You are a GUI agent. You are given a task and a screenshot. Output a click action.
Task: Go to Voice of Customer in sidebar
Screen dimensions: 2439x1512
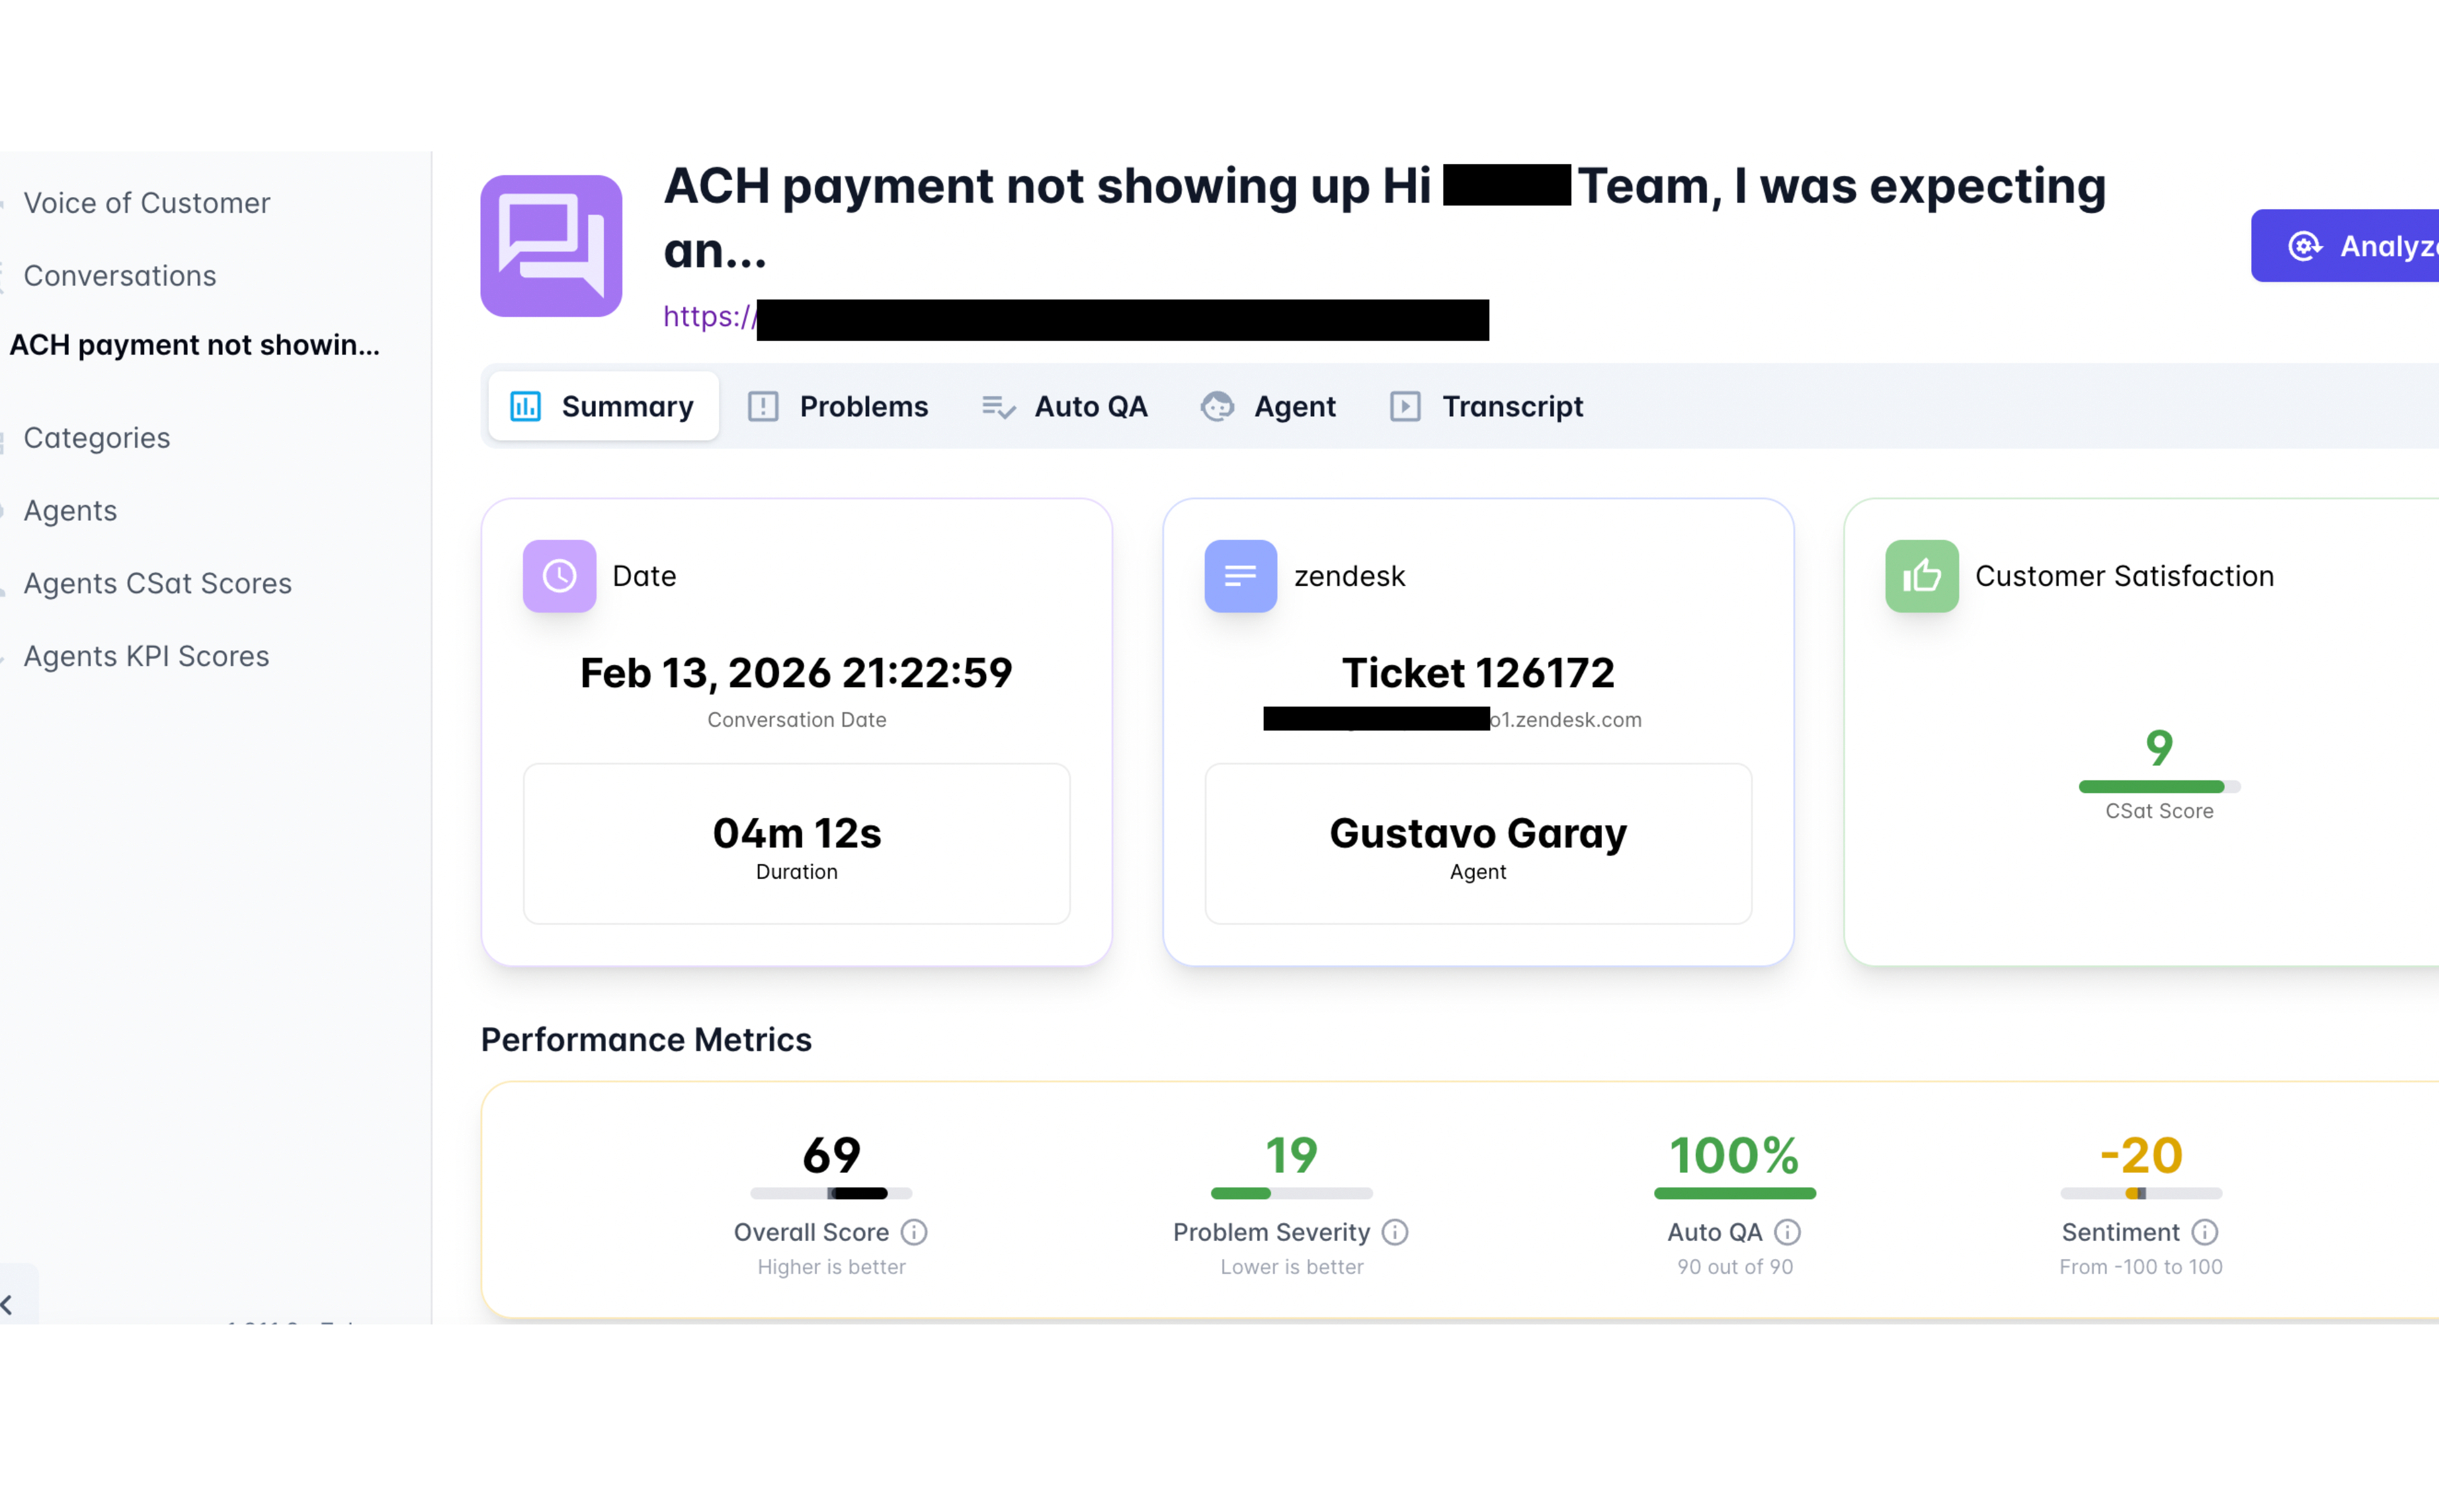pos(147,203)
